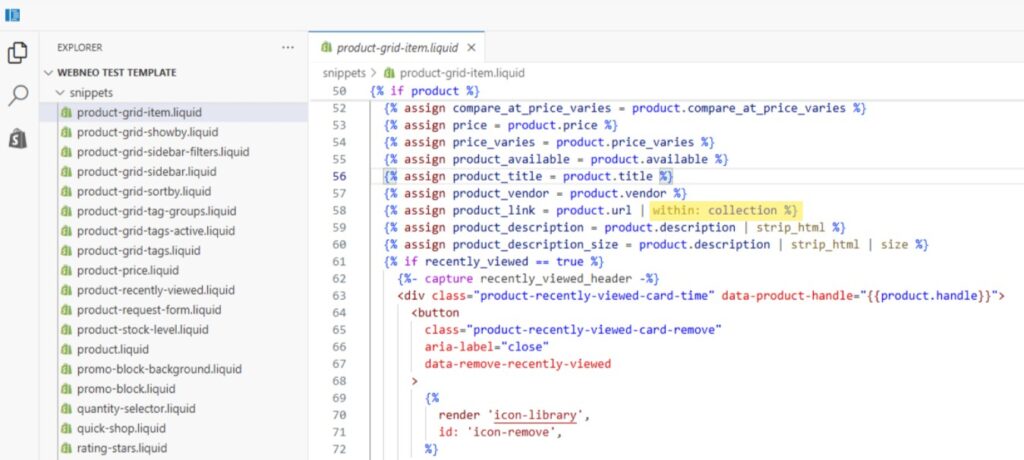This screenshot has width=1024, height=460.
Task: Select rating-stars.liquid in the file list
Action: point(121,448)
